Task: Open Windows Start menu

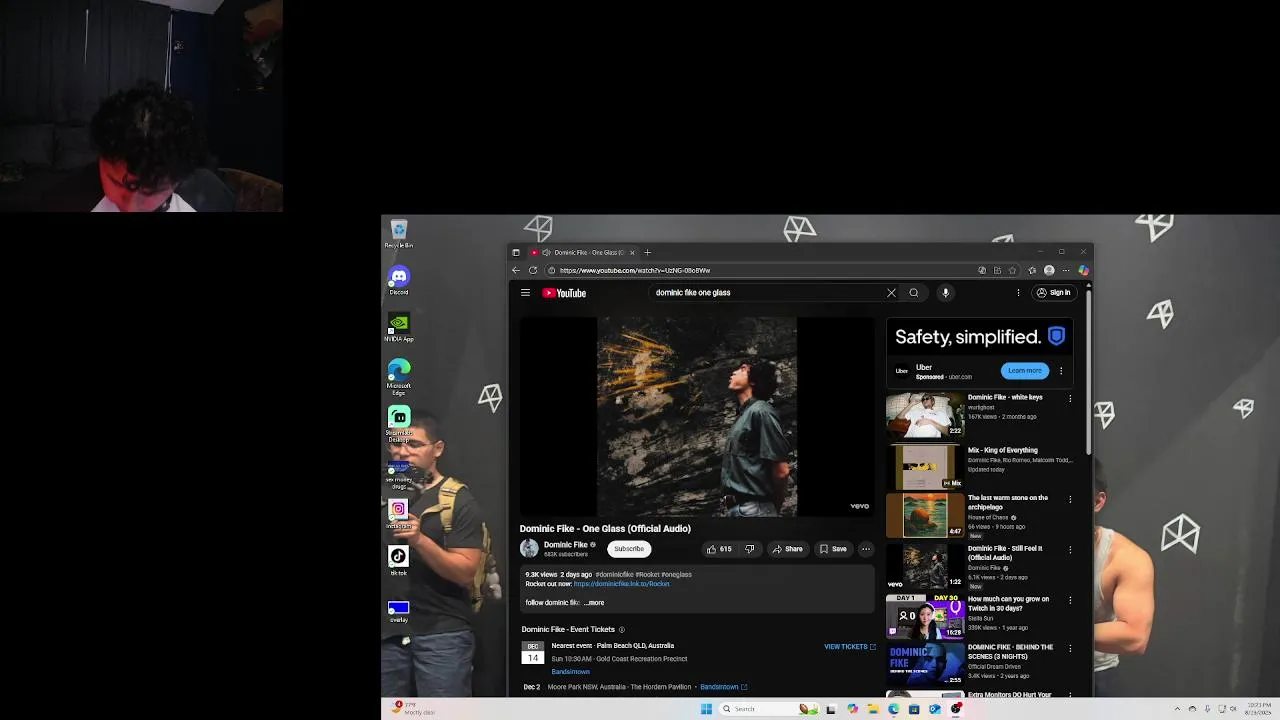Action: (706, 709)
